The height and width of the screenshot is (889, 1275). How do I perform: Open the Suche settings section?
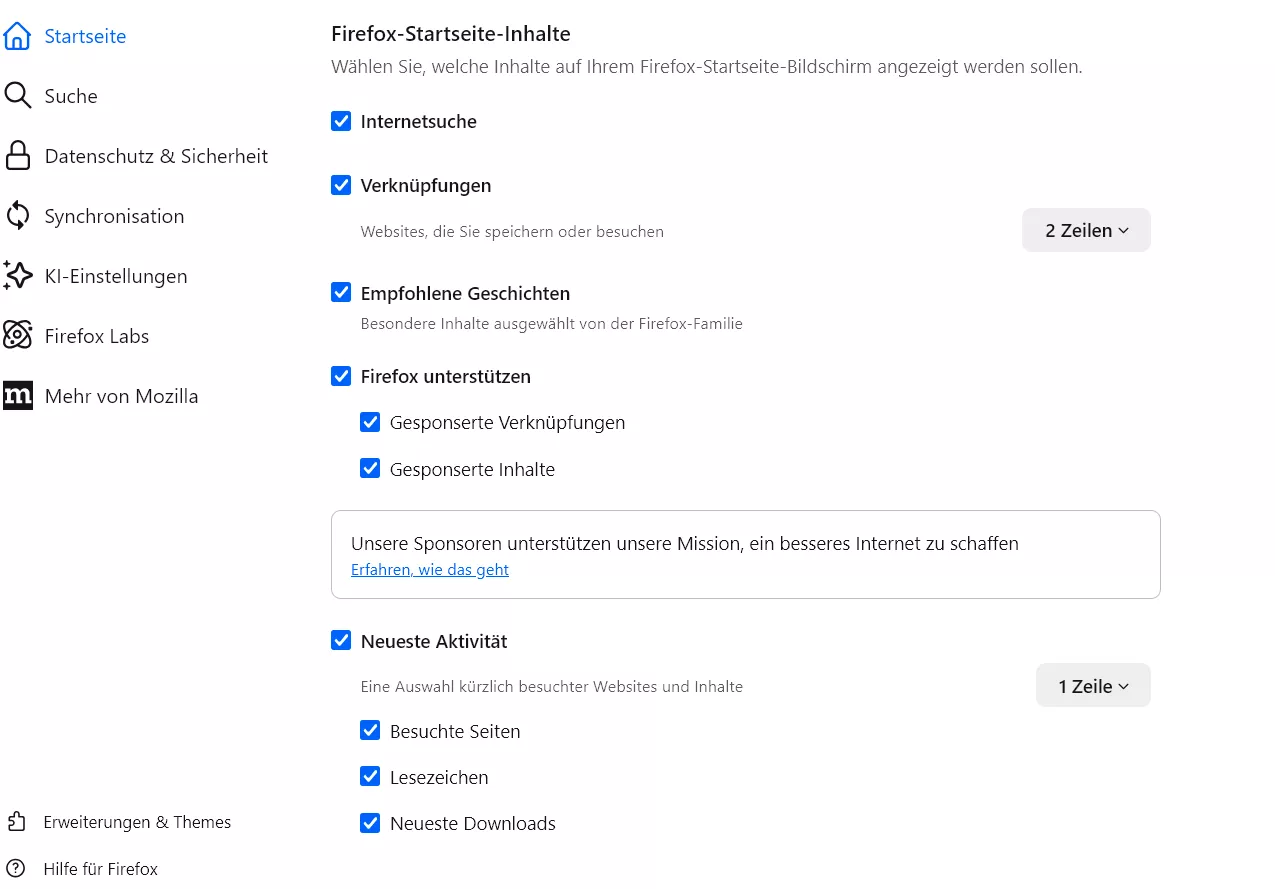[71, 96]
